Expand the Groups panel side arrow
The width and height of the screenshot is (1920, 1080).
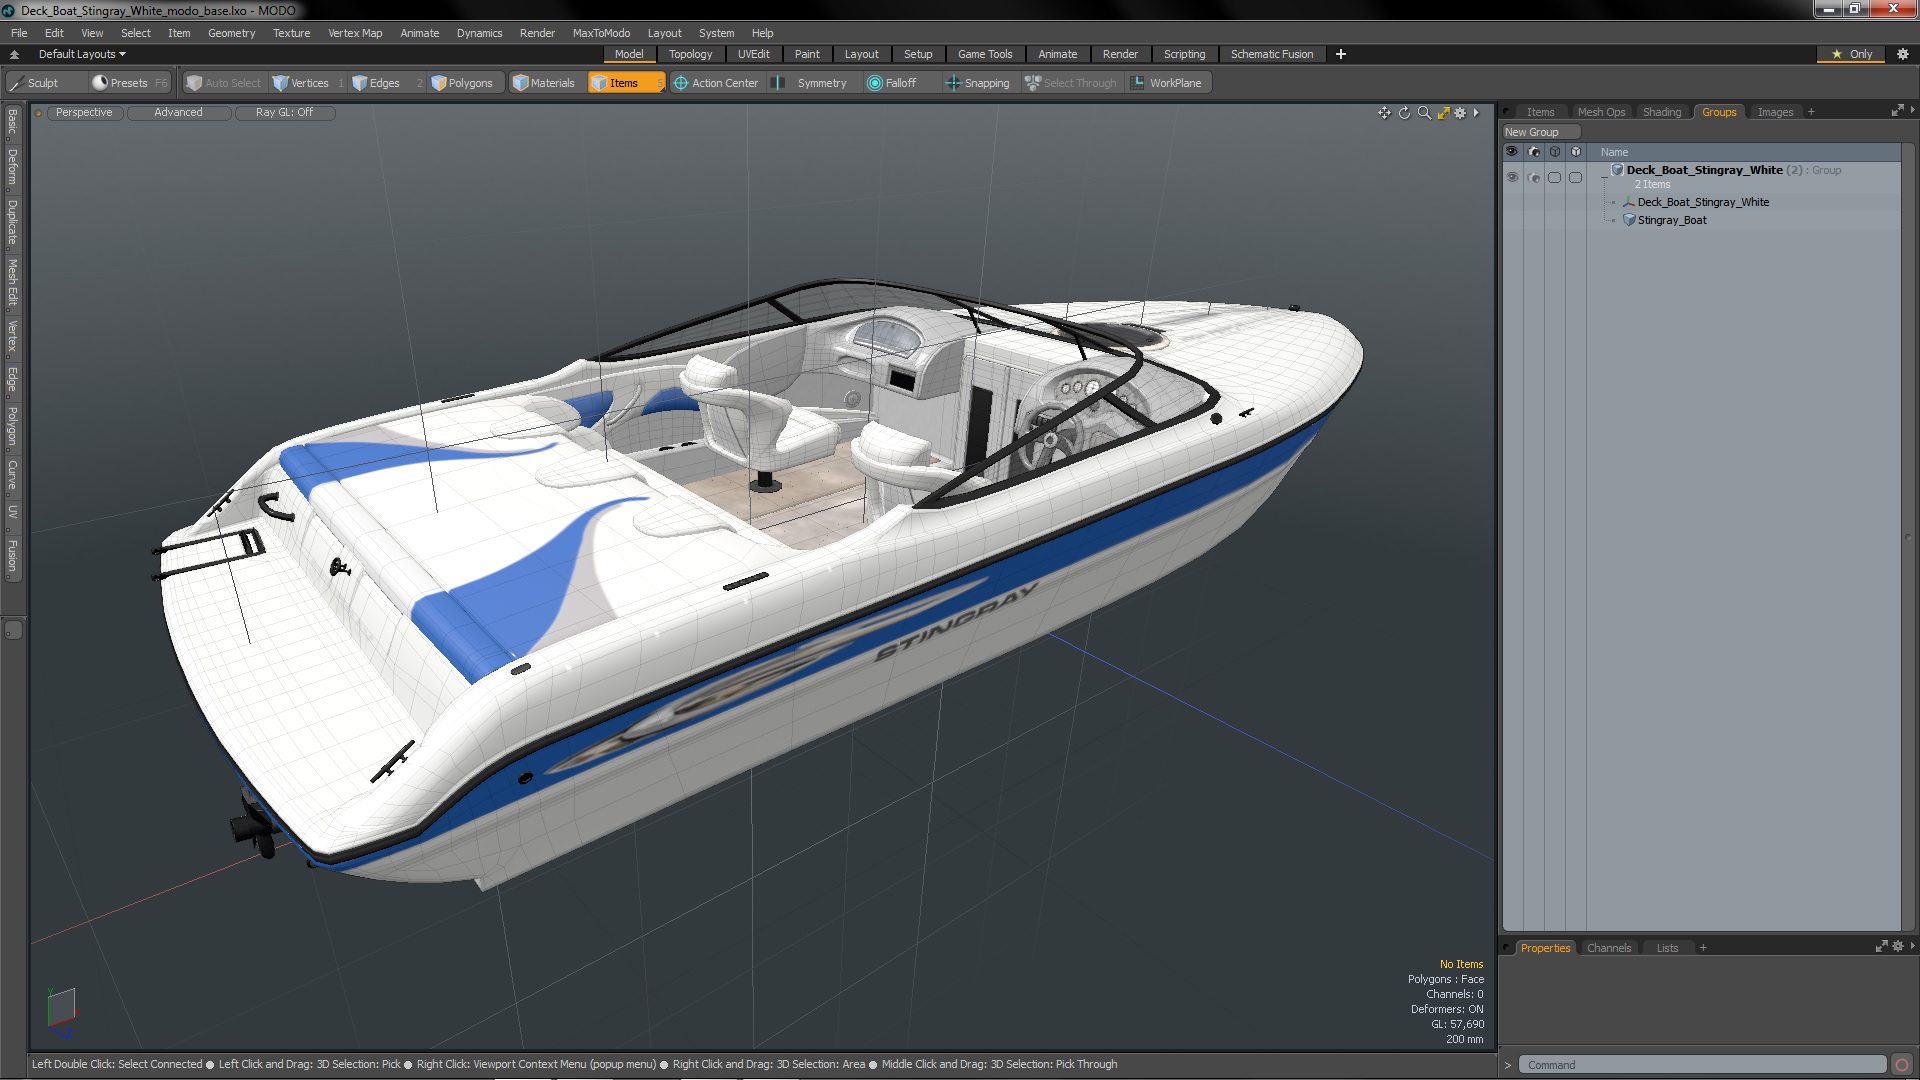[x=1912, y=110]
